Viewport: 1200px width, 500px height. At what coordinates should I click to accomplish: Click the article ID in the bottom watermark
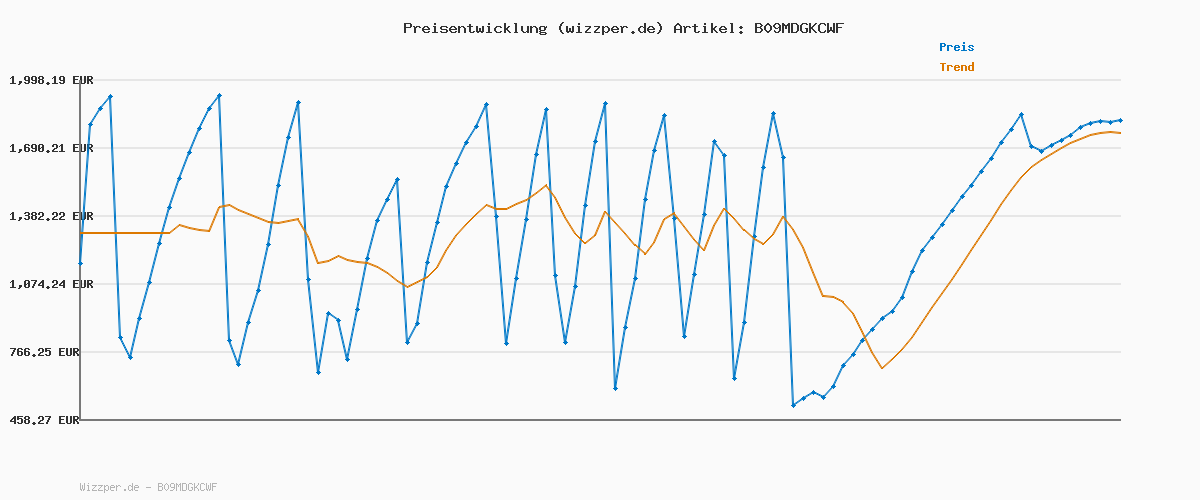[x=187, y=488]
